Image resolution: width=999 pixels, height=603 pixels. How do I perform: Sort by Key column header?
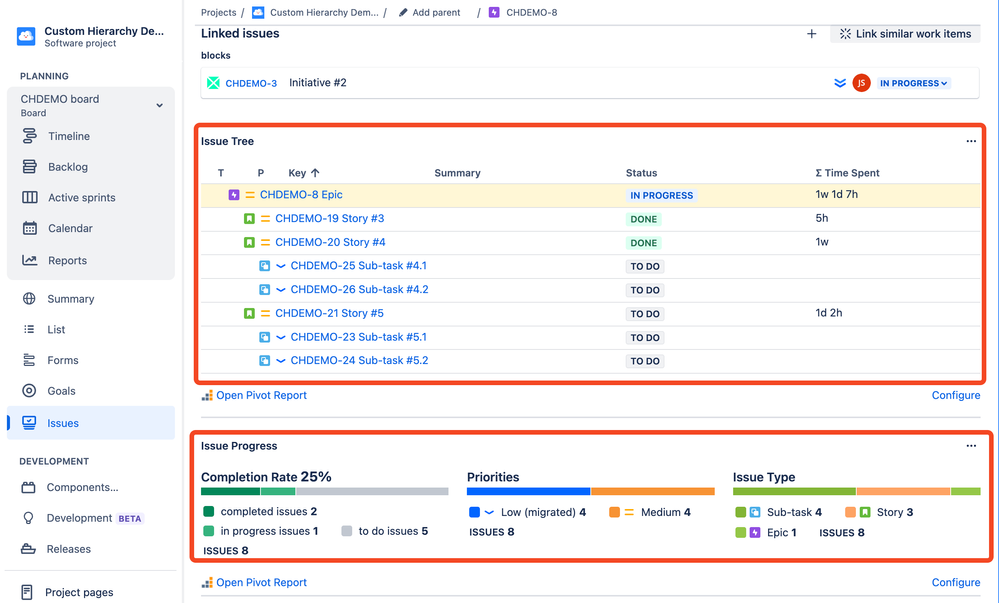[304, 173]
